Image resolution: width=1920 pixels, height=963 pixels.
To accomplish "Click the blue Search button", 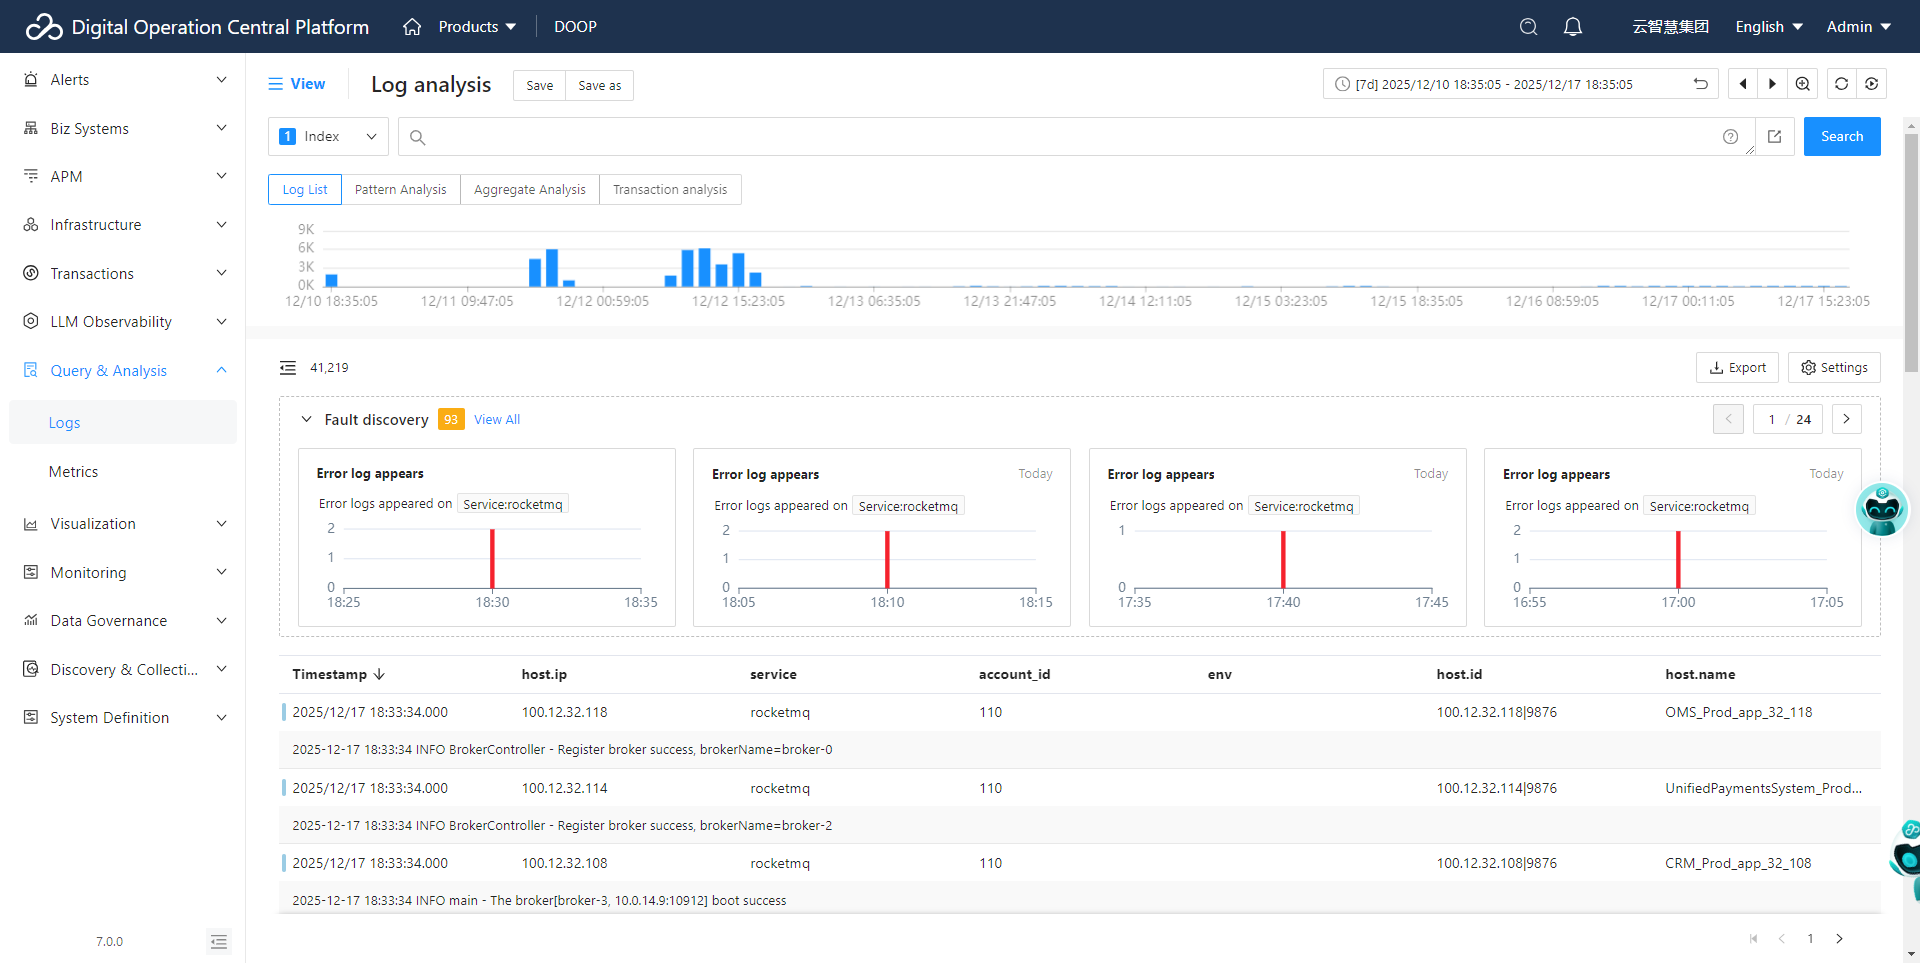I will 1841,137.
